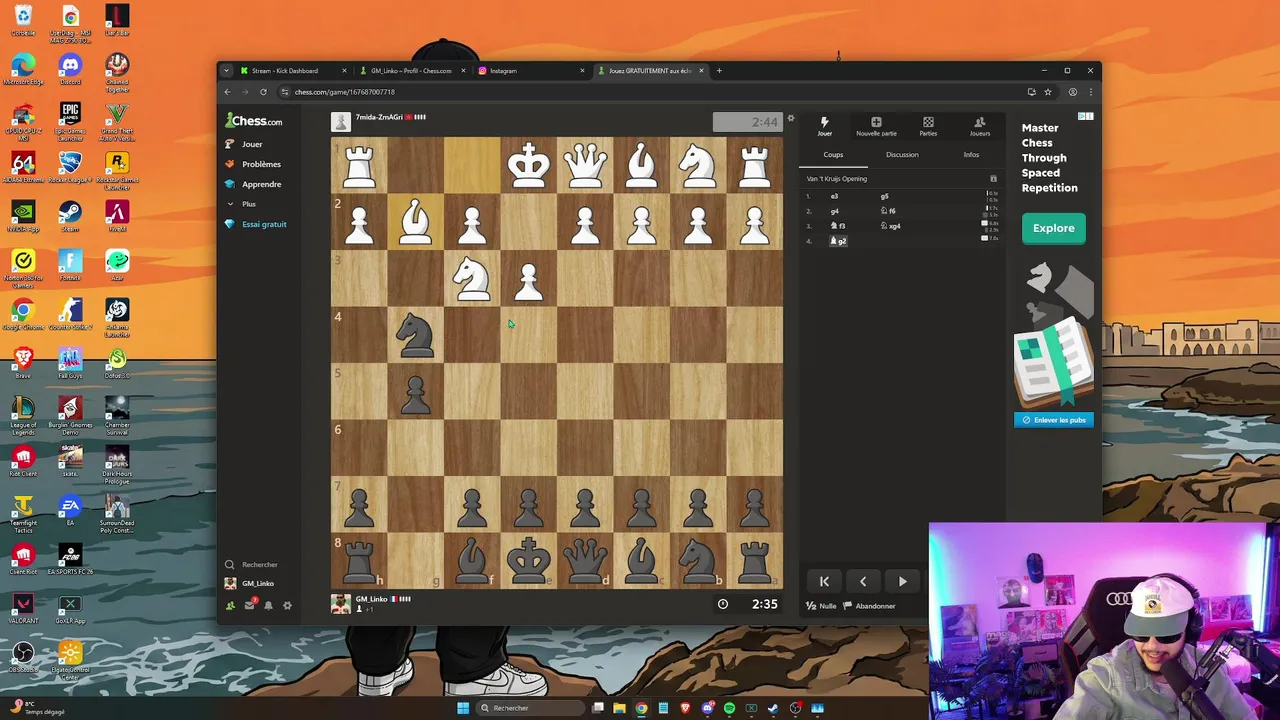The image size is (1280, 720).
Task: Switch to the Discussion tab
Action: 902,155
